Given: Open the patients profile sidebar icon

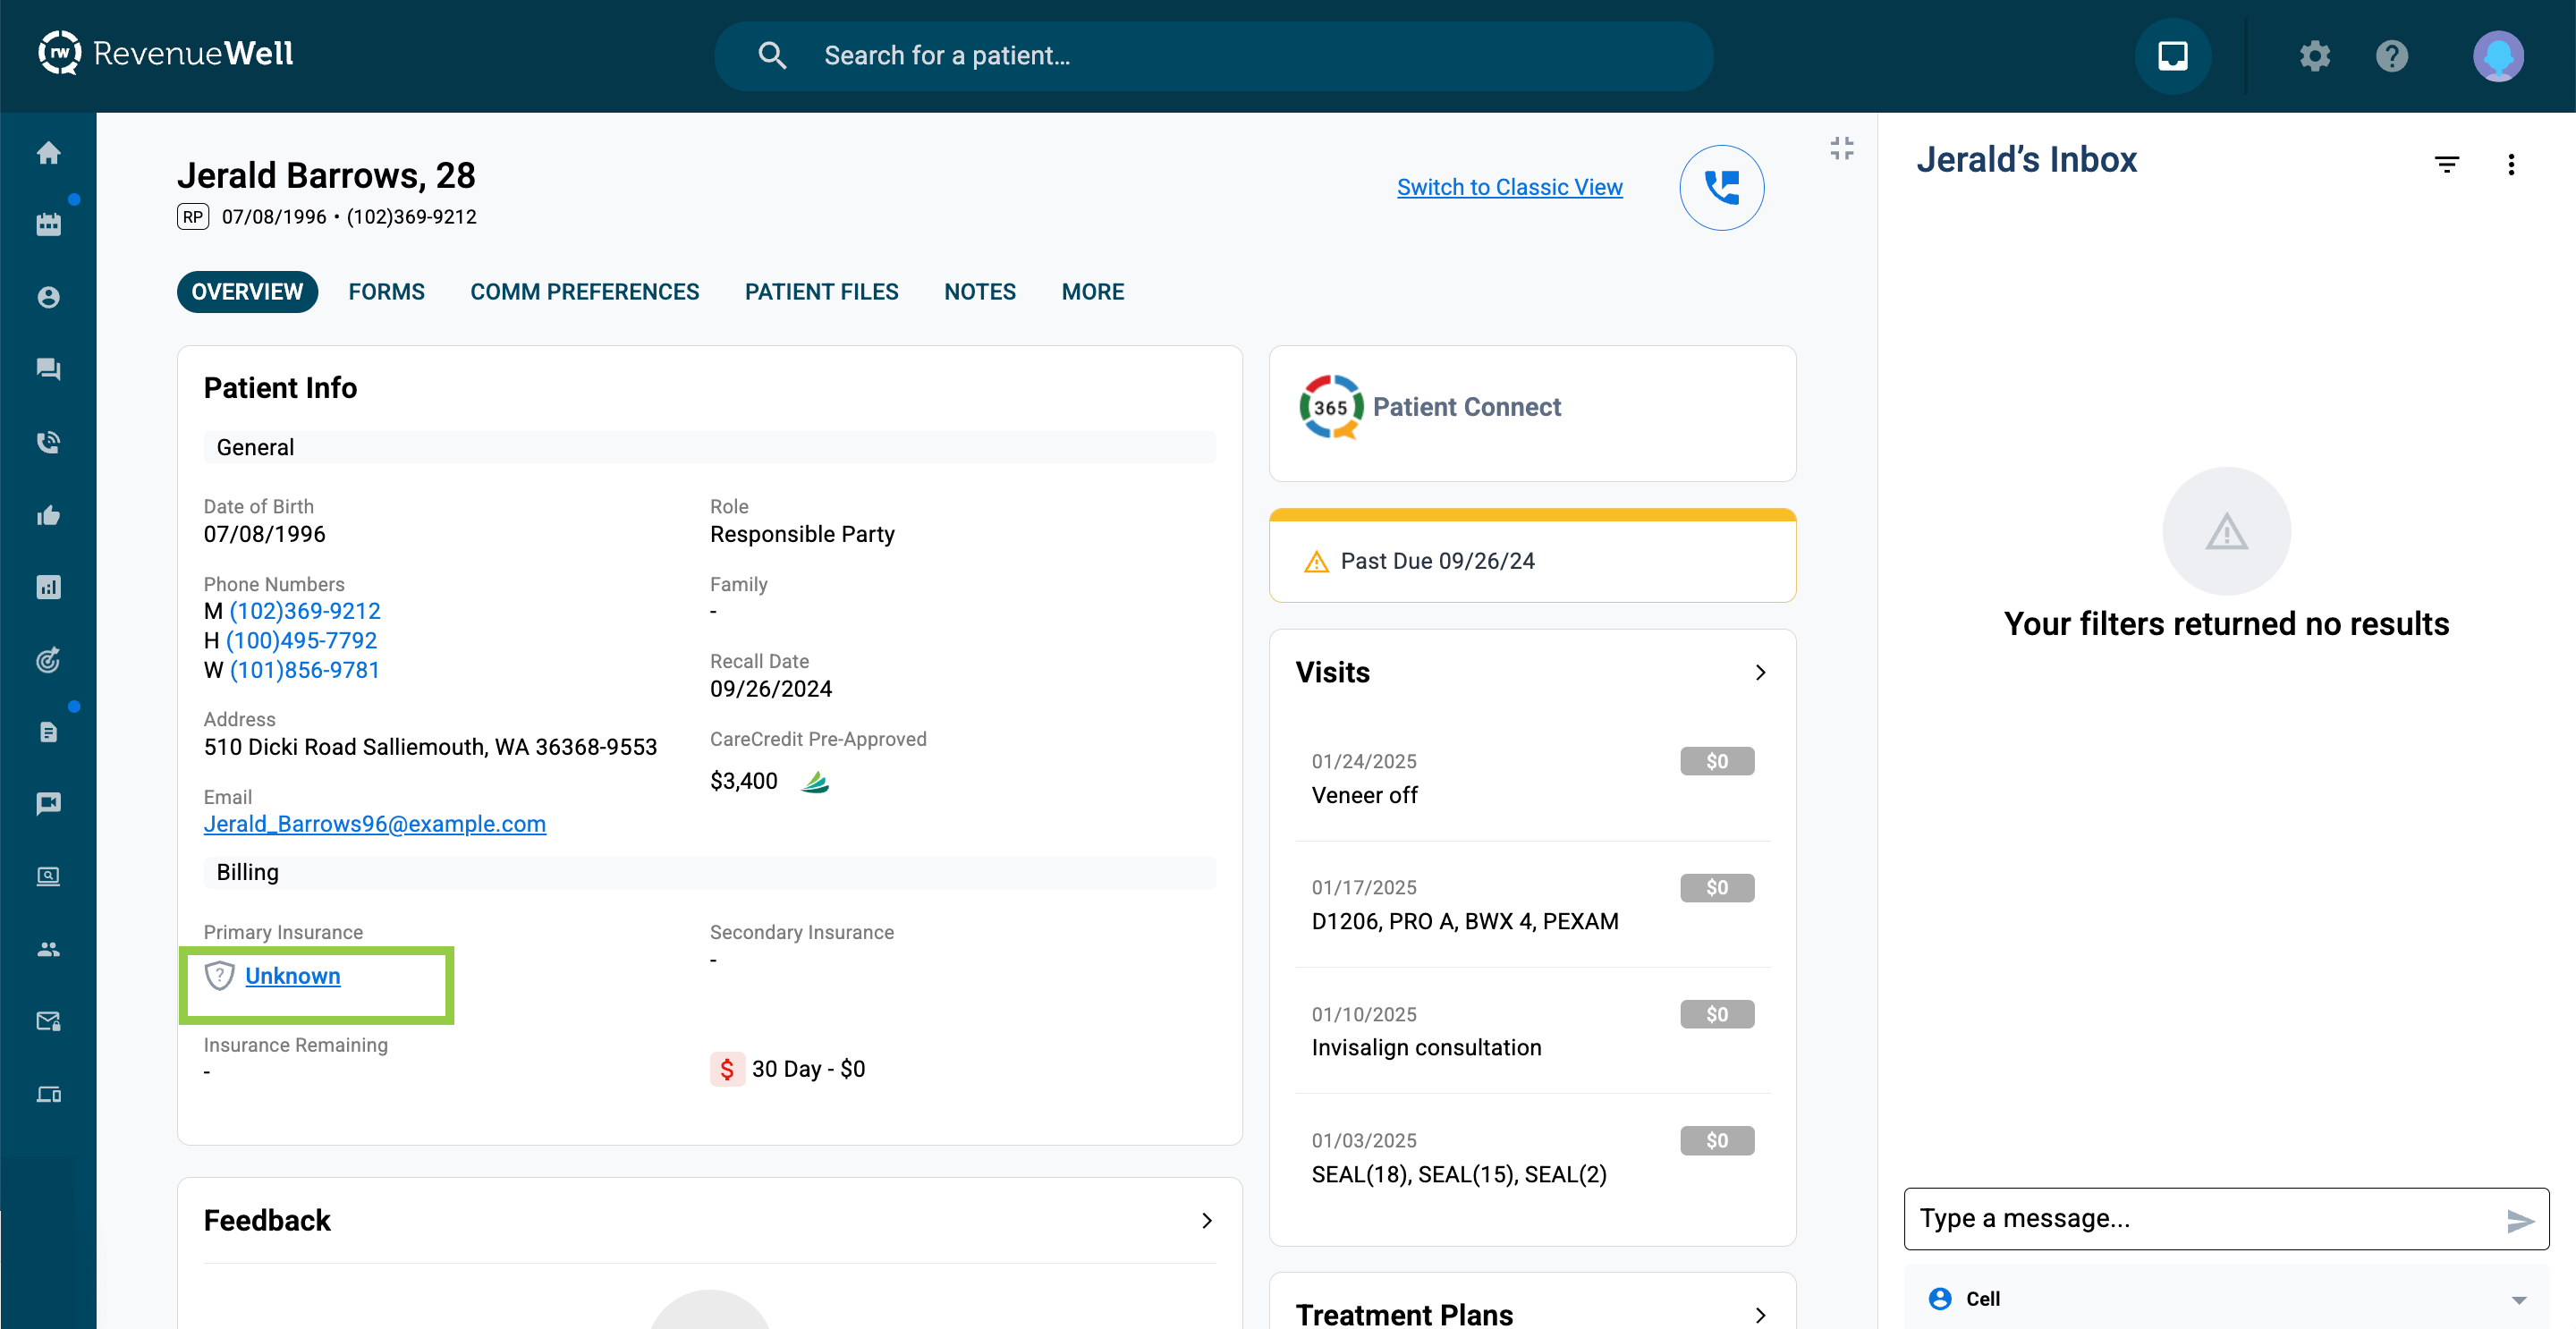Looking at the screenshot, I should 48,297.
